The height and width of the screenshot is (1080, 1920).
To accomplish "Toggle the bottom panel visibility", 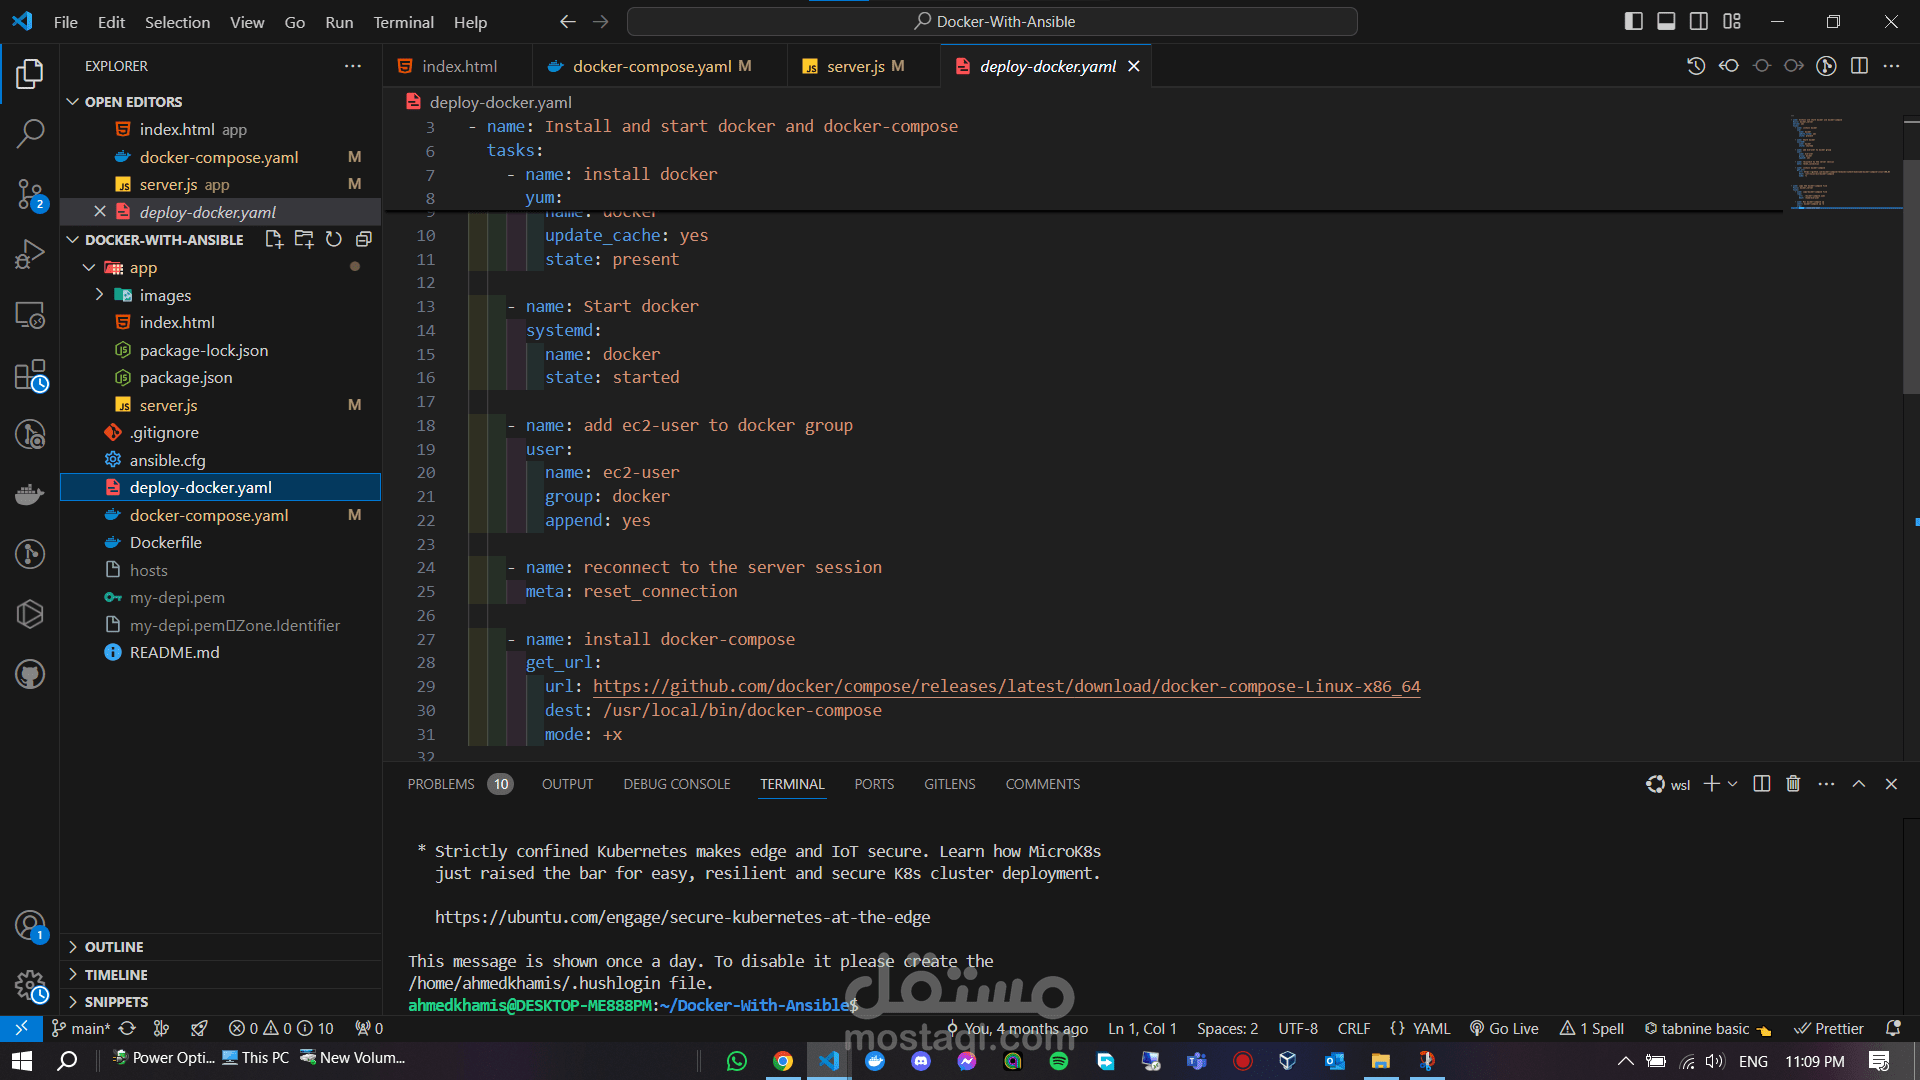I will pos(1666,21).
